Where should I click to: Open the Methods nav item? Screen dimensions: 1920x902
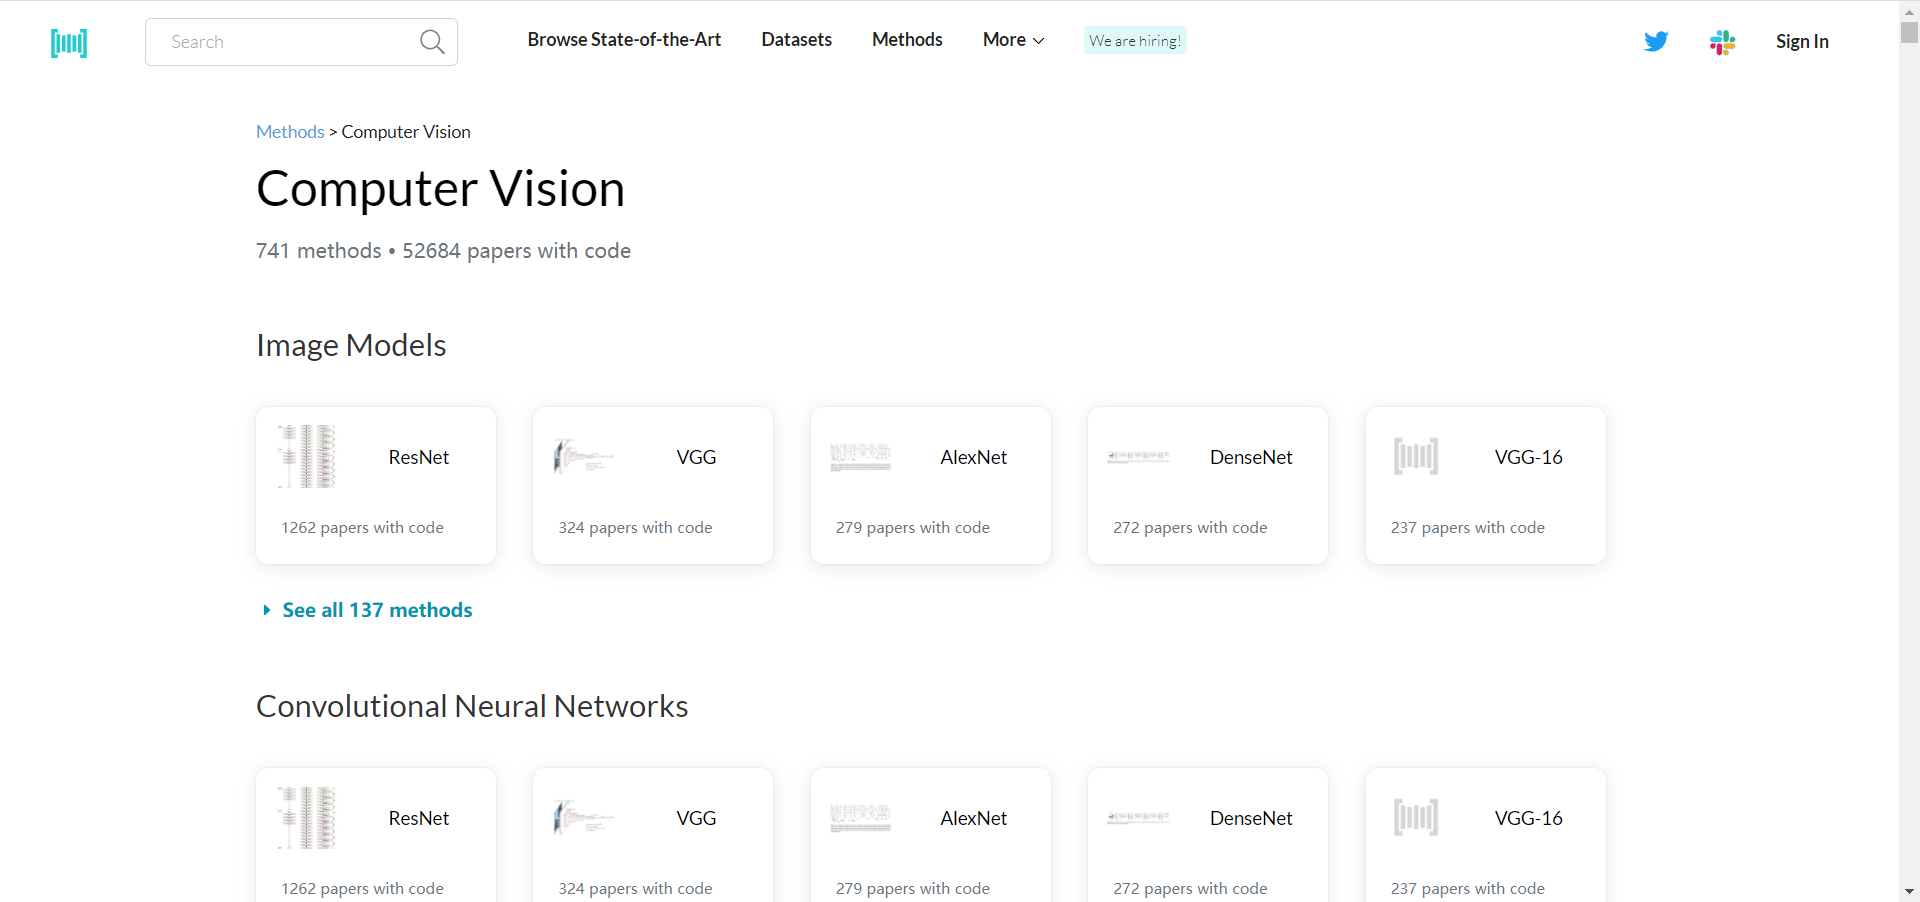(907, 40)
